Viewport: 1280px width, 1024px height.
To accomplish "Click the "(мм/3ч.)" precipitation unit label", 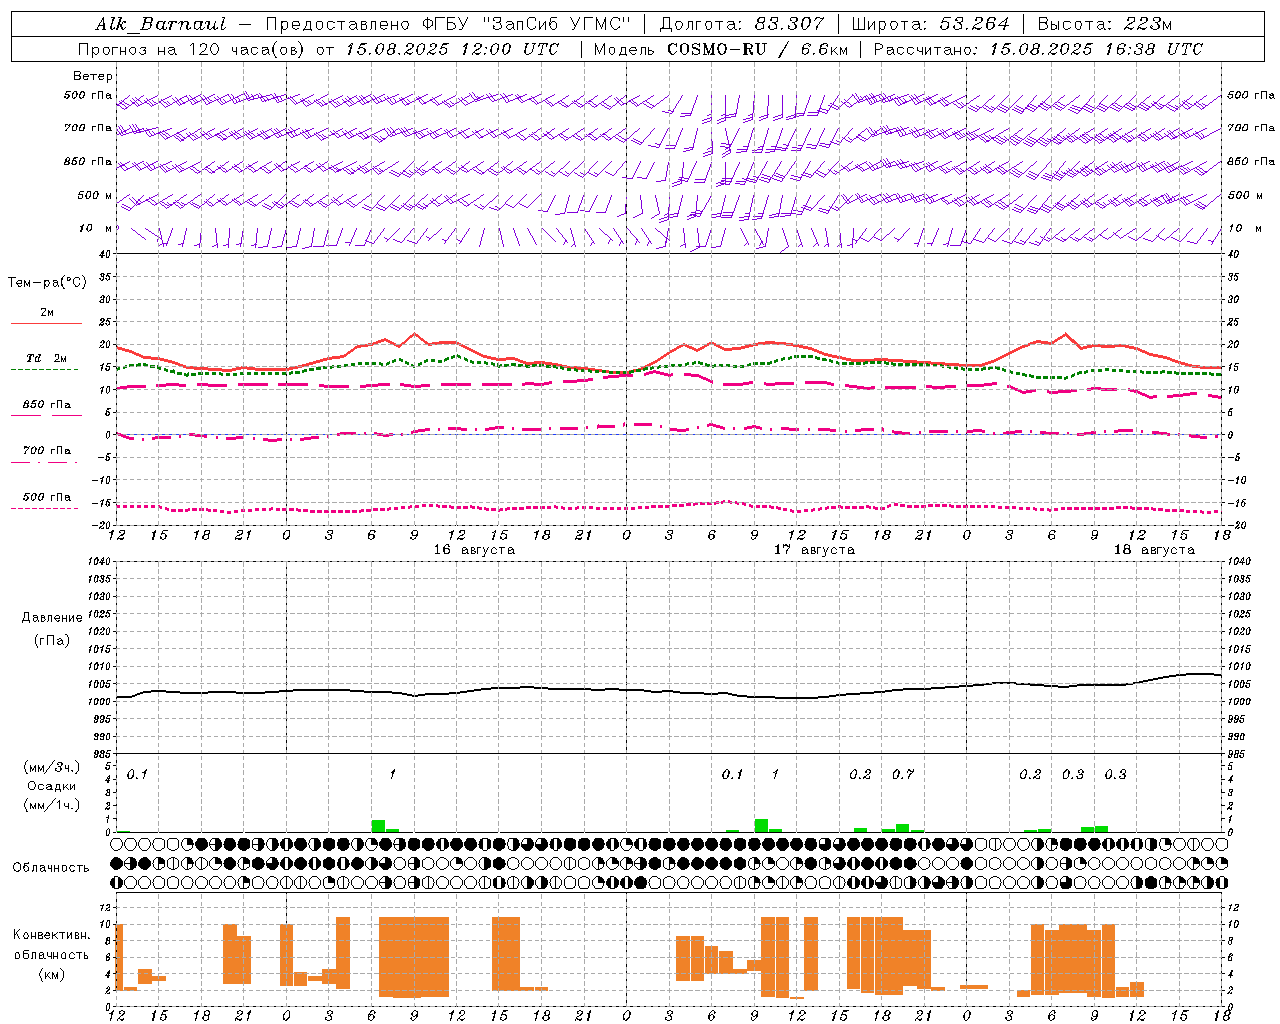I will 52,767.
